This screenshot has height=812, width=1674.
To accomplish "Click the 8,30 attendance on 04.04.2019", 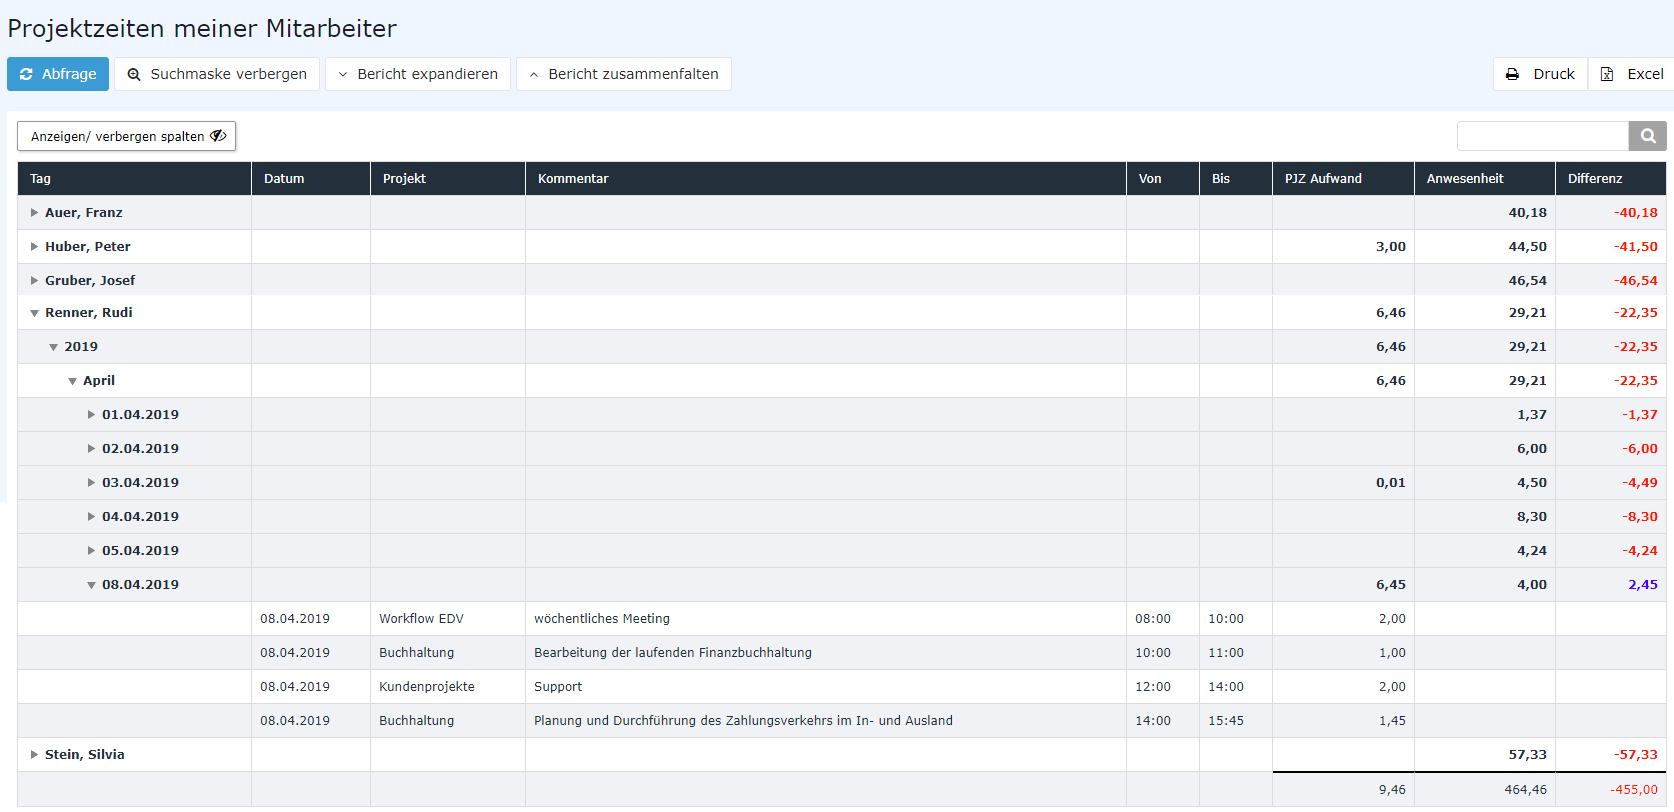I will coord(1532,517).
